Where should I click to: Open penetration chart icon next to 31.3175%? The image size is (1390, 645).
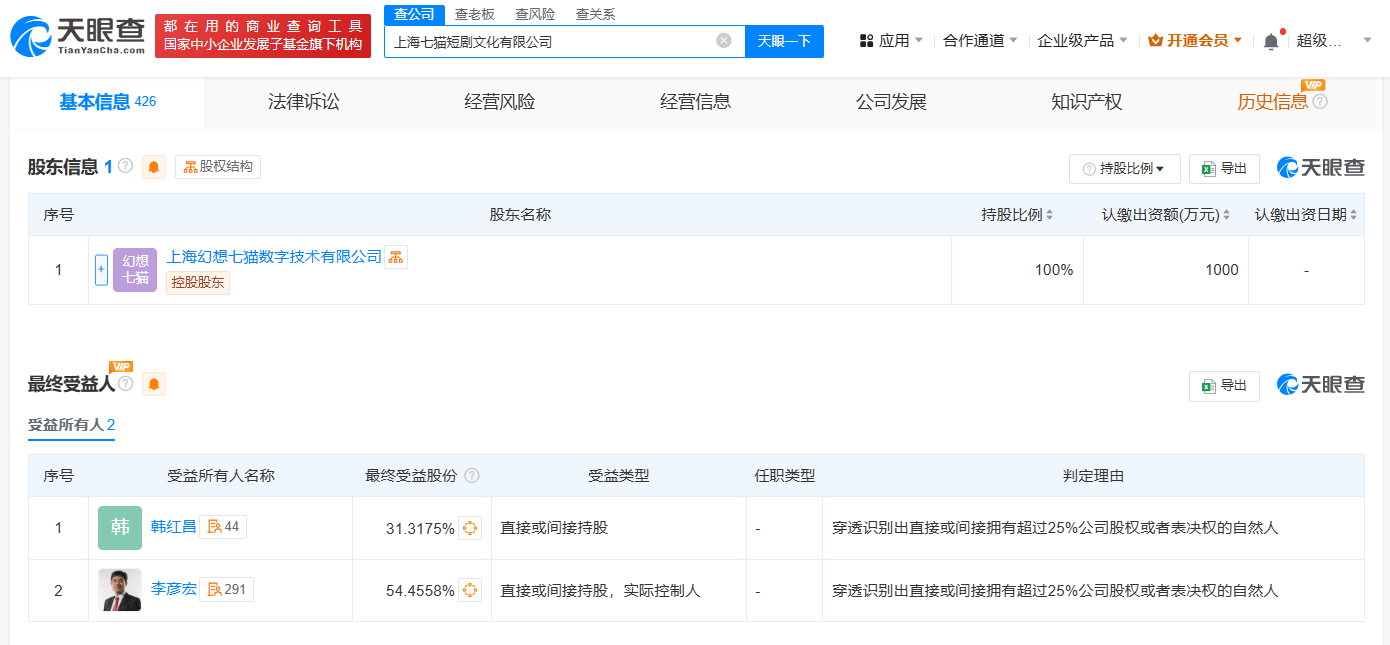[470, 528]
